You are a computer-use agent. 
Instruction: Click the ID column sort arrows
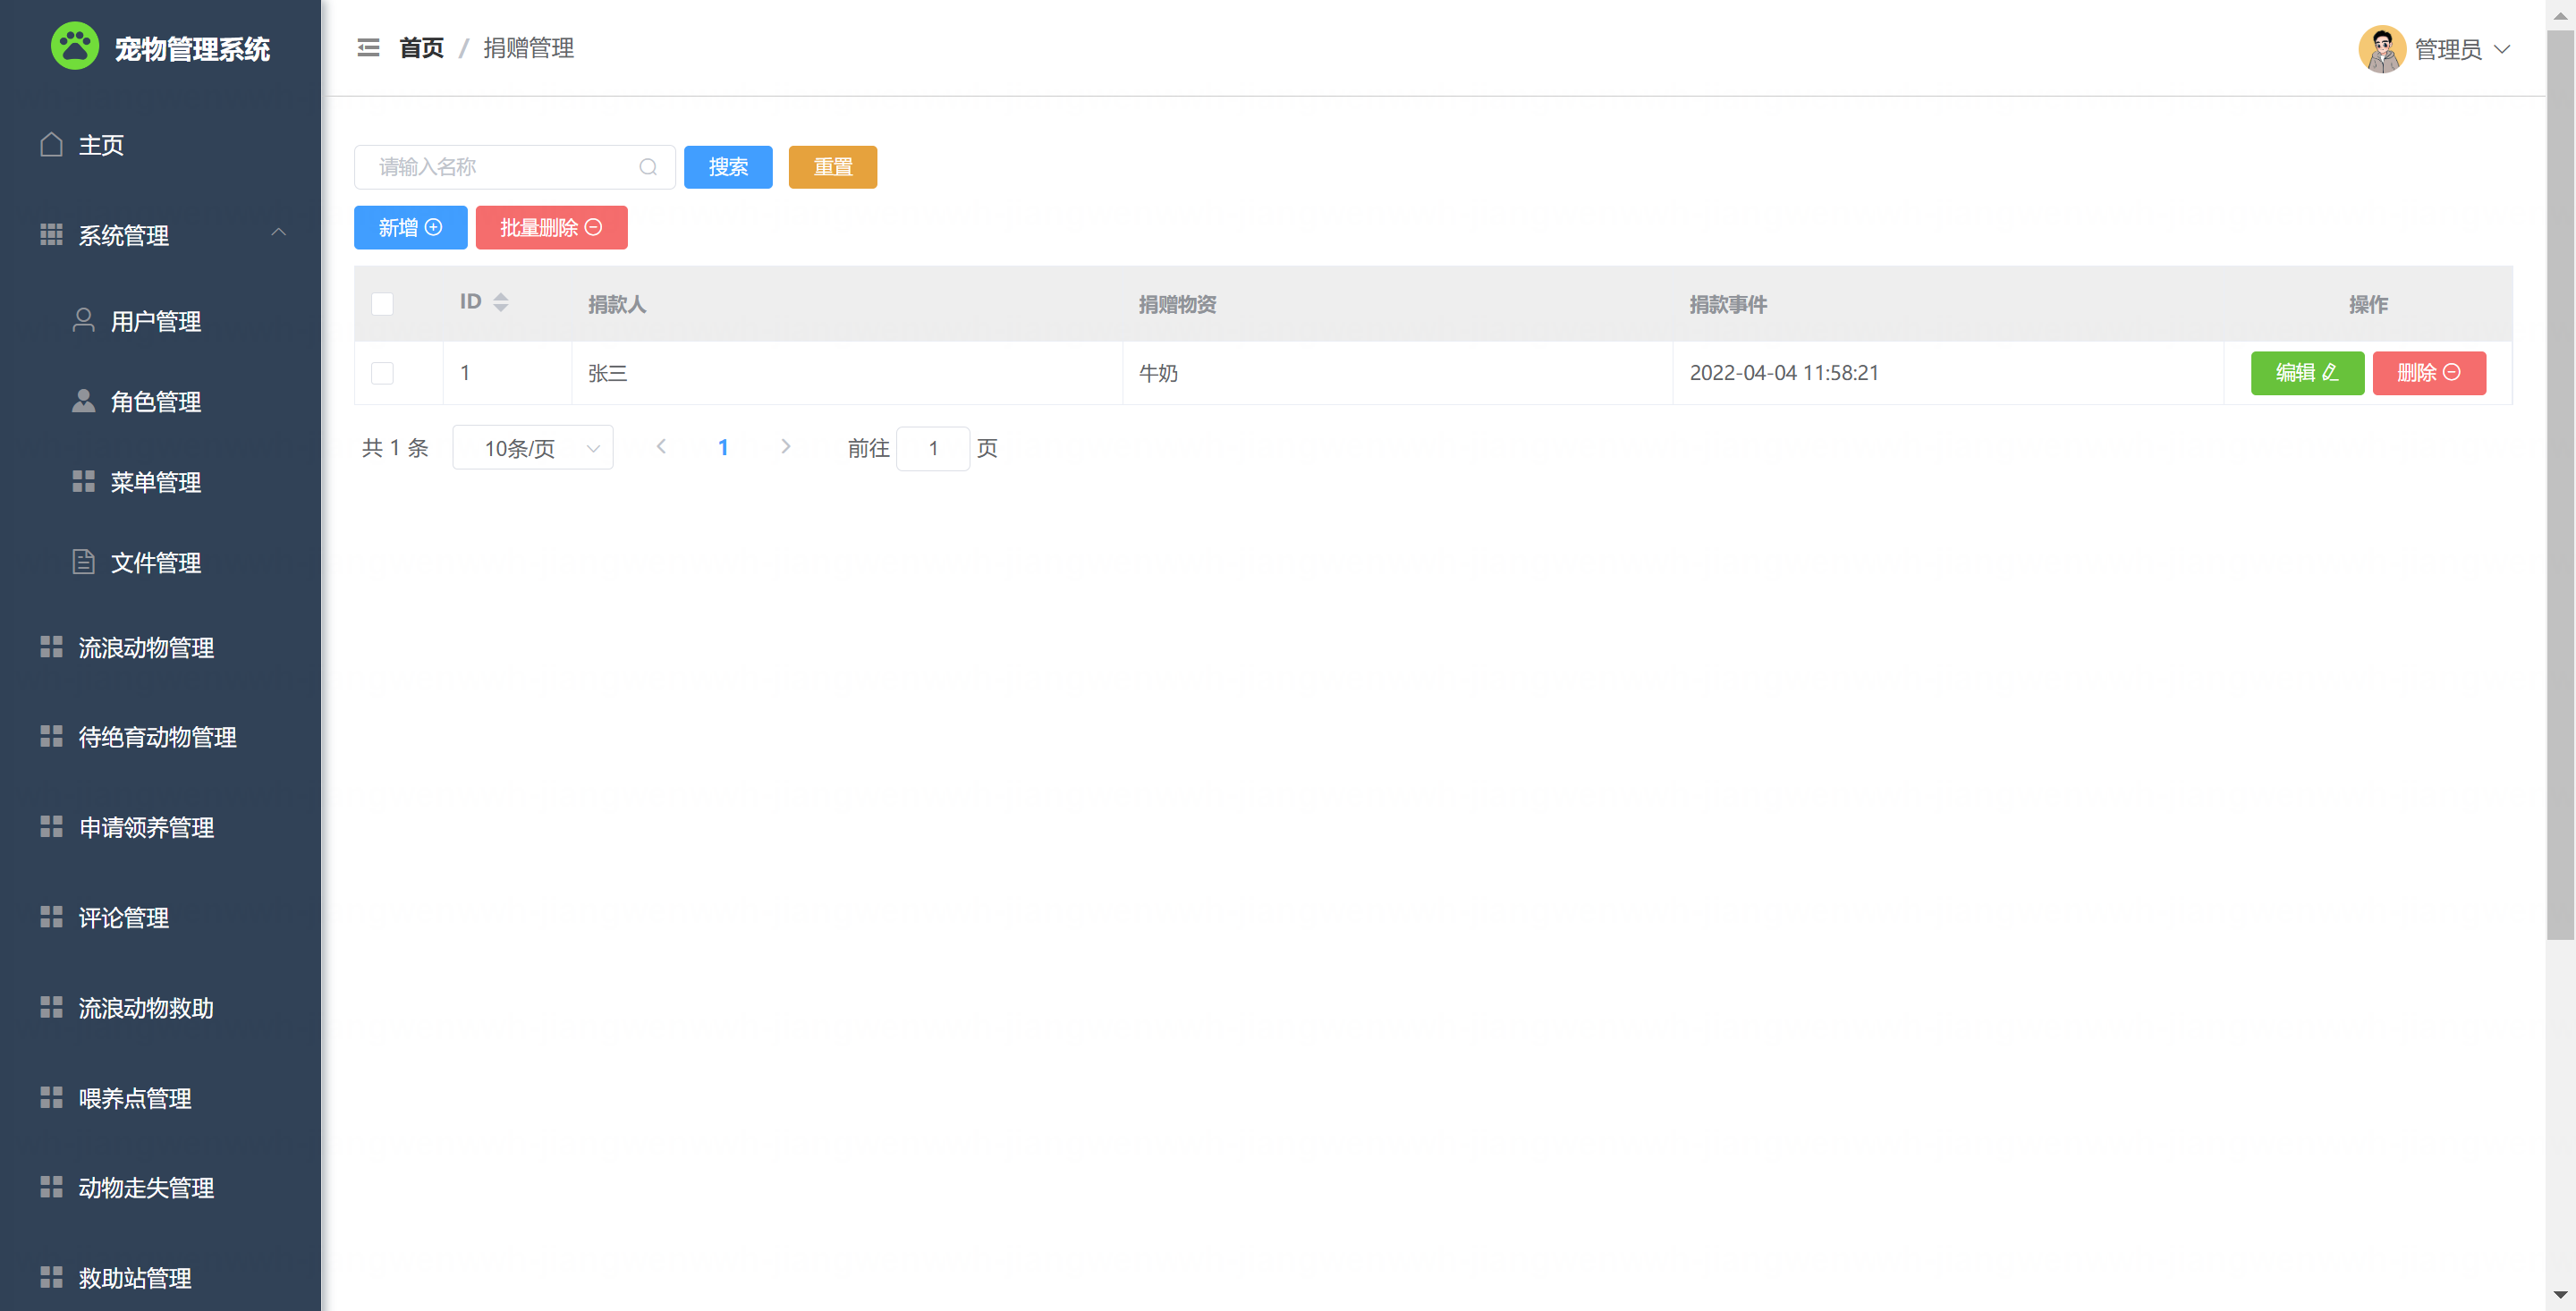pos(501,302)
